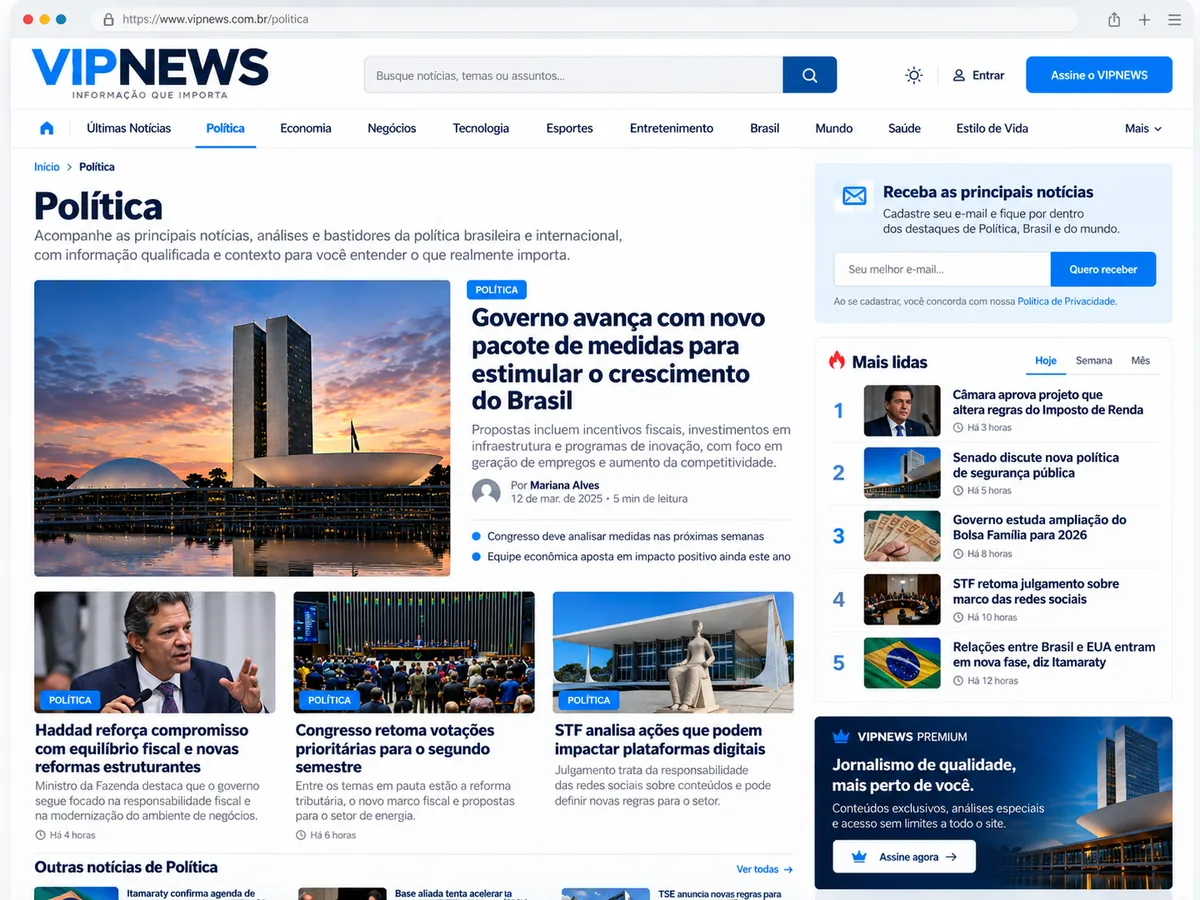Click the flame icon beside Mais lidas
The height and width of the screenshot is (900, 1200).
tap(837, 361)
